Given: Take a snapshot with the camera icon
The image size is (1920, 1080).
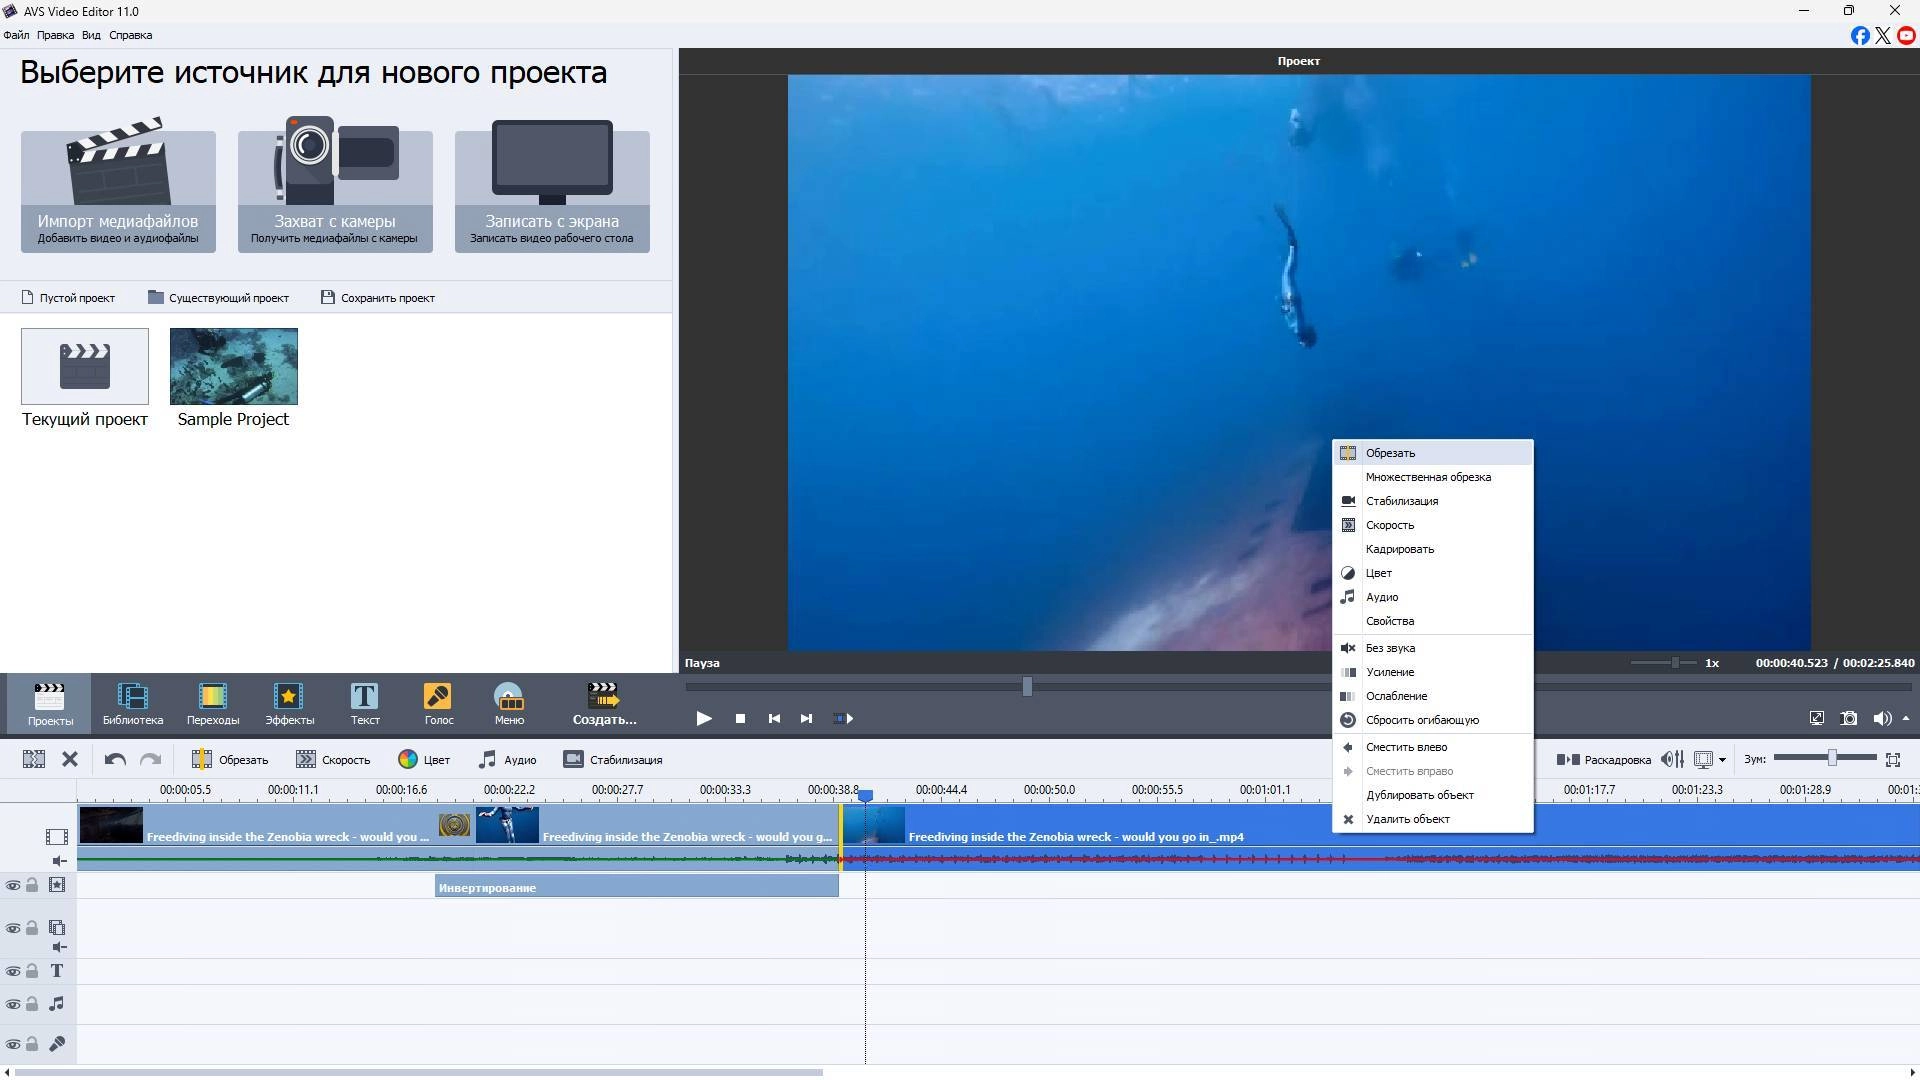Looking at the screenshot, I should coord(1849,718).
